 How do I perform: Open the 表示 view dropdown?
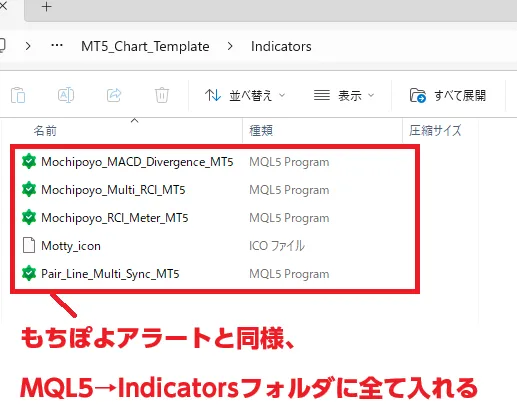[344, 96]
